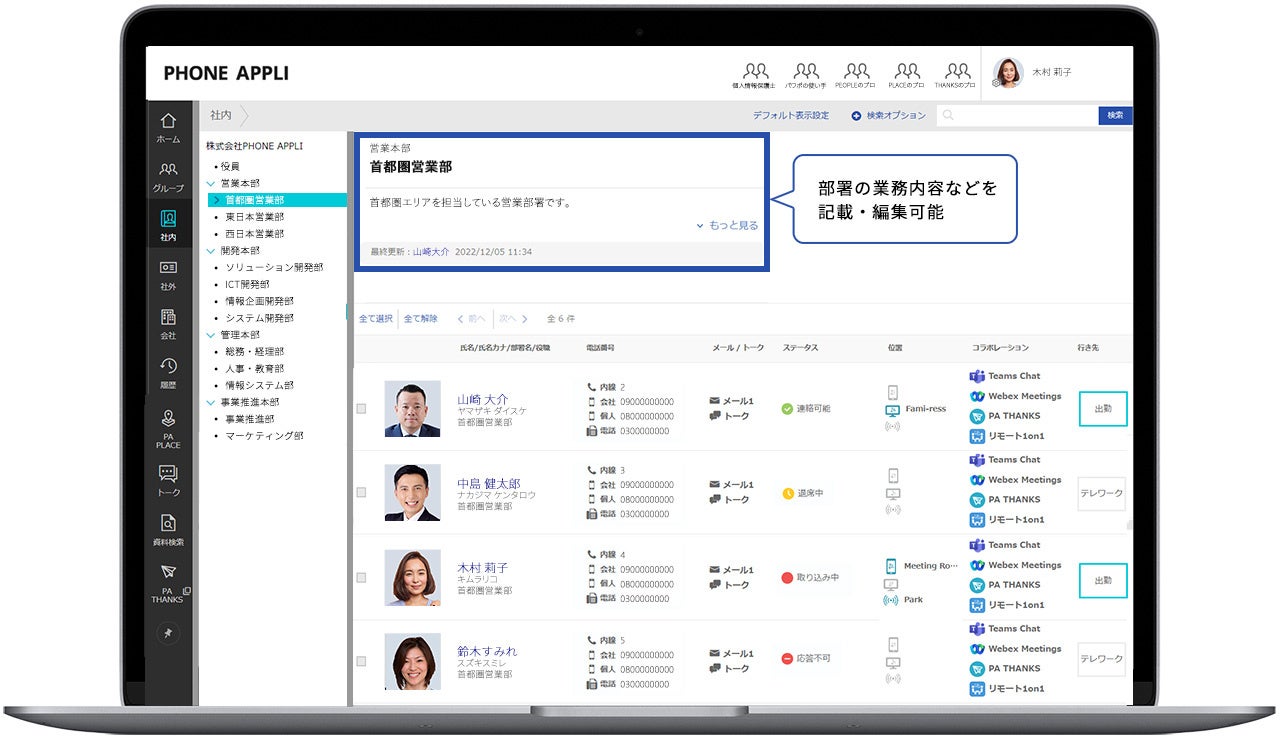Click PA THANKS icon in 木村 莉子 row
Image resolution: width=1280 pixels, height=741 pixels.
977,585
